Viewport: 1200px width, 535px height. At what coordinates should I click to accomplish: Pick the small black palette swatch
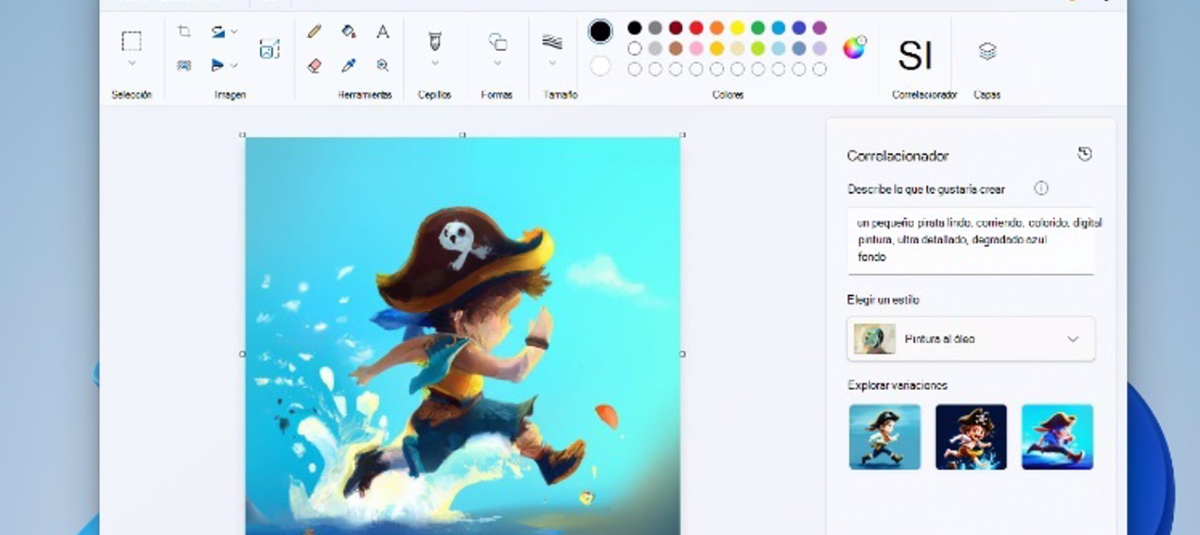pos(634,28)
